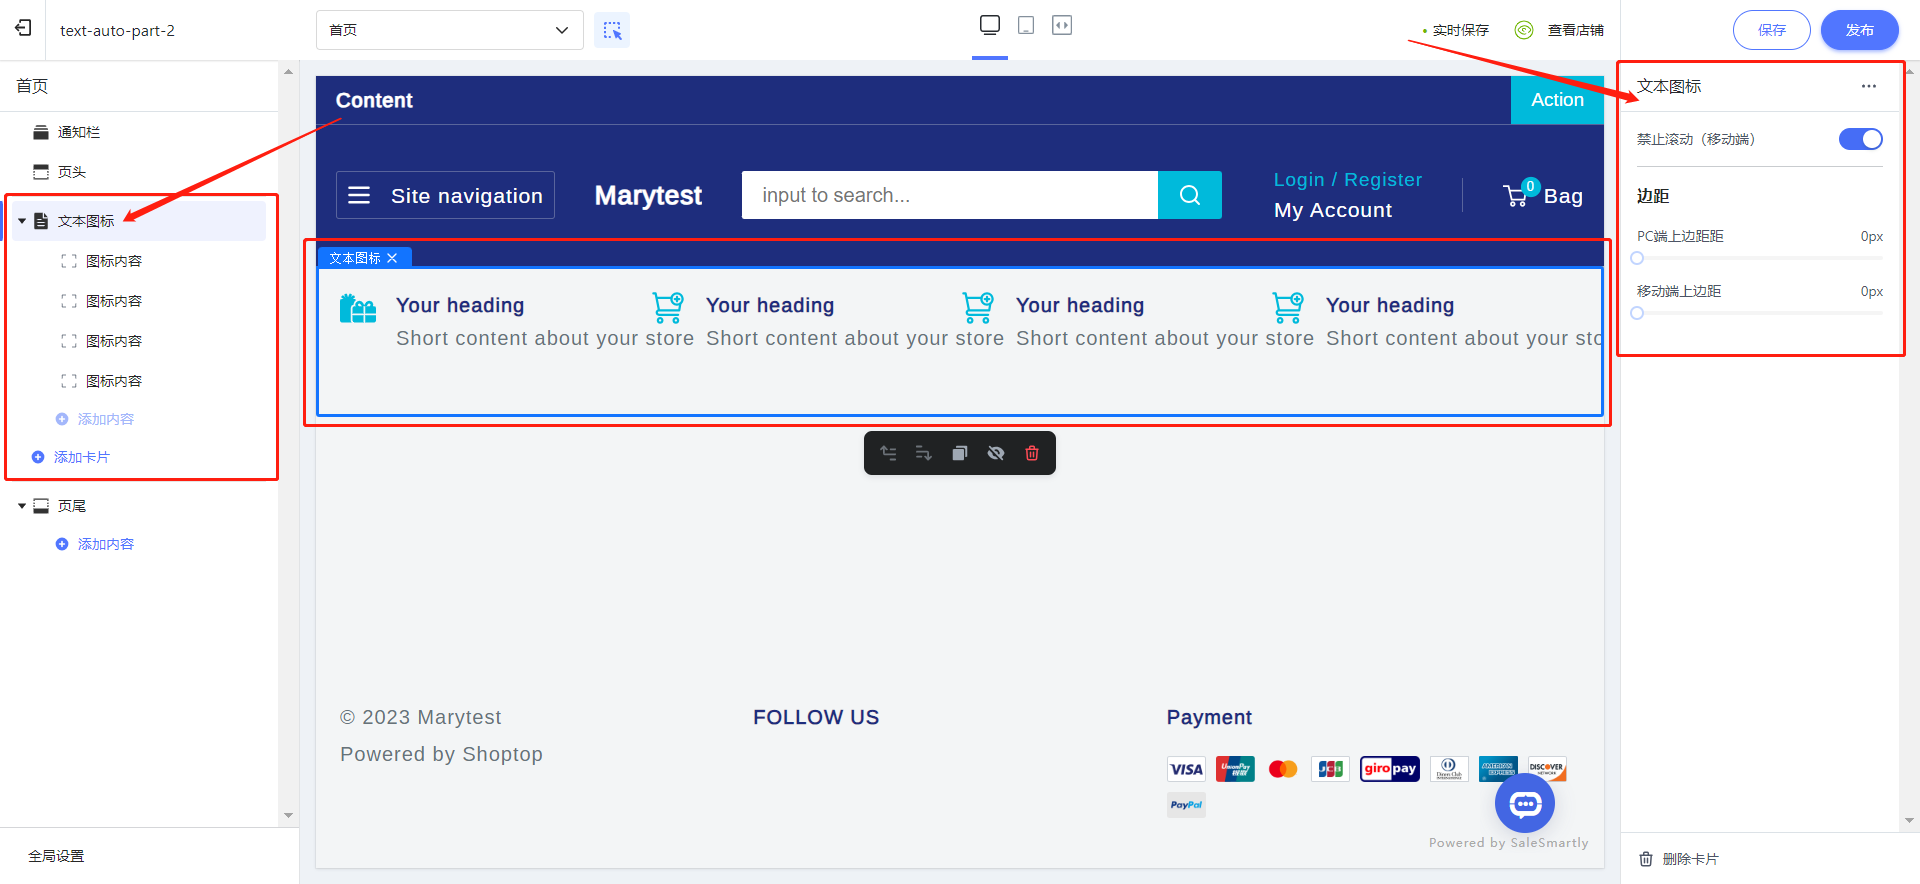The width and height of the screenshot is (1920, 884).
Task: Click the search magnifier button in header
Action: [x=1190, y=195]
